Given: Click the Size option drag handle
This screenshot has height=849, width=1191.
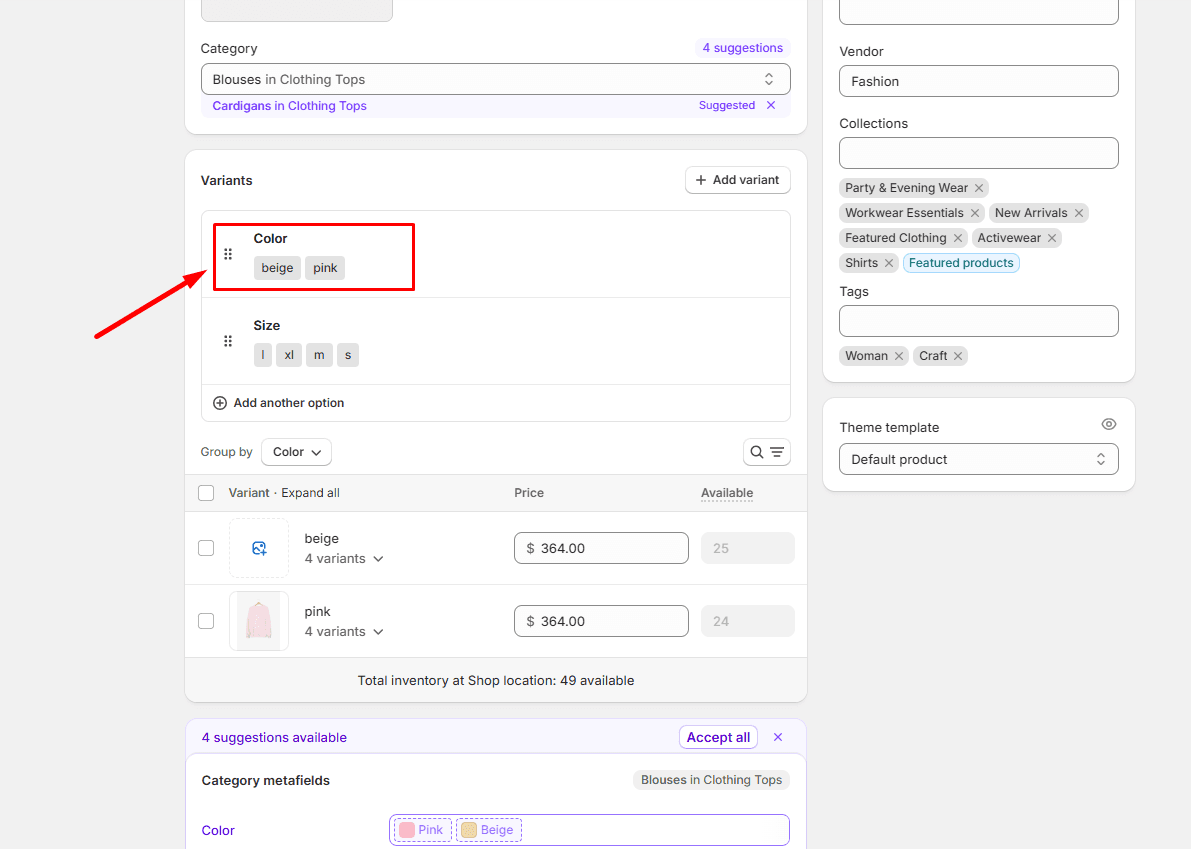Looking at the screenshot, I should point(228,341).
